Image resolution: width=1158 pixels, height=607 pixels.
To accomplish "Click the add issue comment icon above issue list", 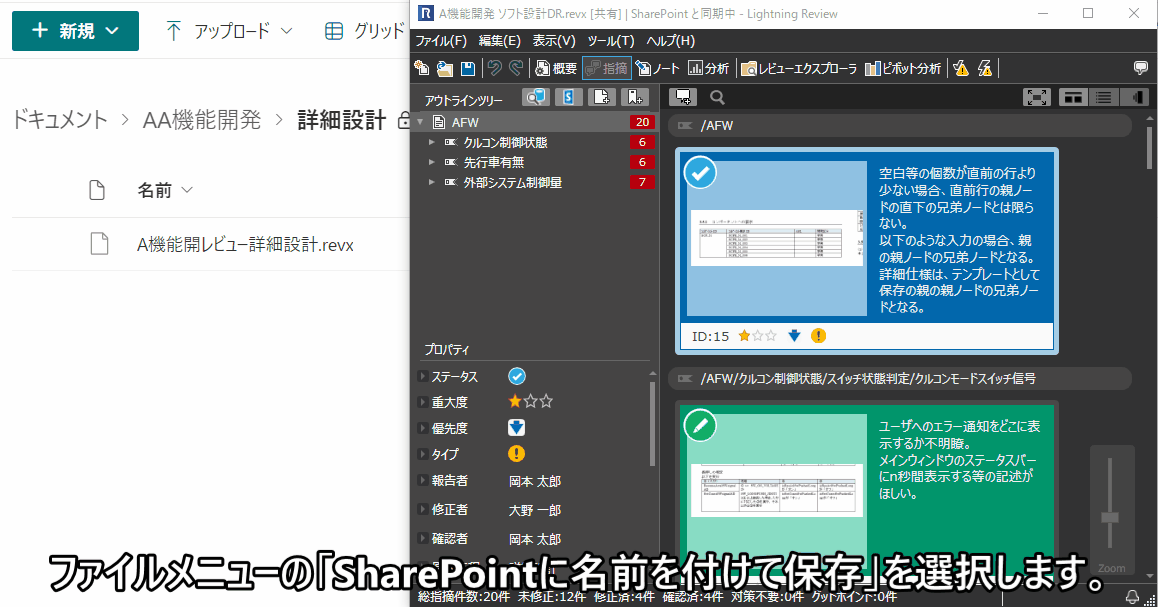I will [x=682, y=97].
